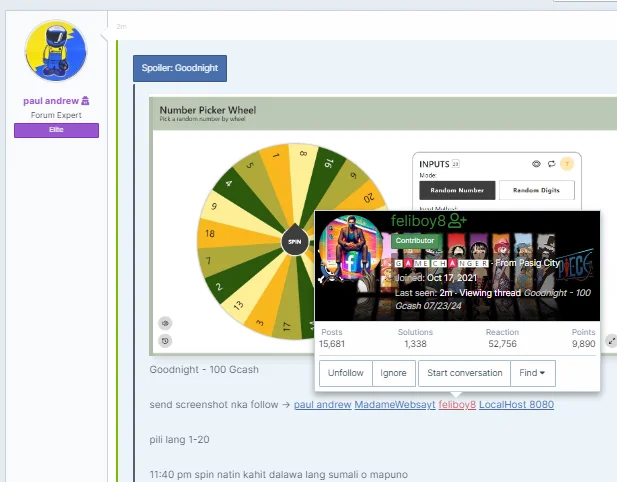This screenshot has height=482, width=617.
Task: Click the Pasig City location link
Action: pyautogui.click(x=539, y=263)
